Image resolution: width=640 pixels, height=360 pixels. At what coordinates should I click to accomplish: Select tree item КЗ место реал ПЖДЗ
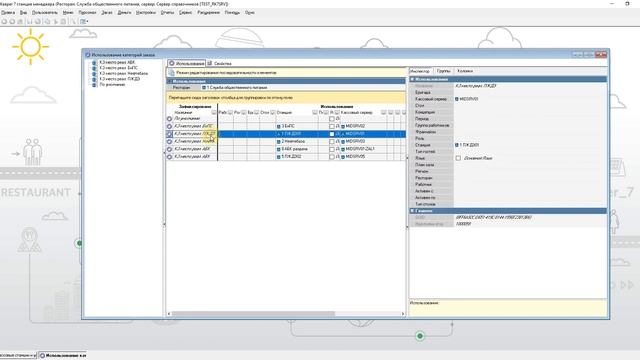[120, 79]
